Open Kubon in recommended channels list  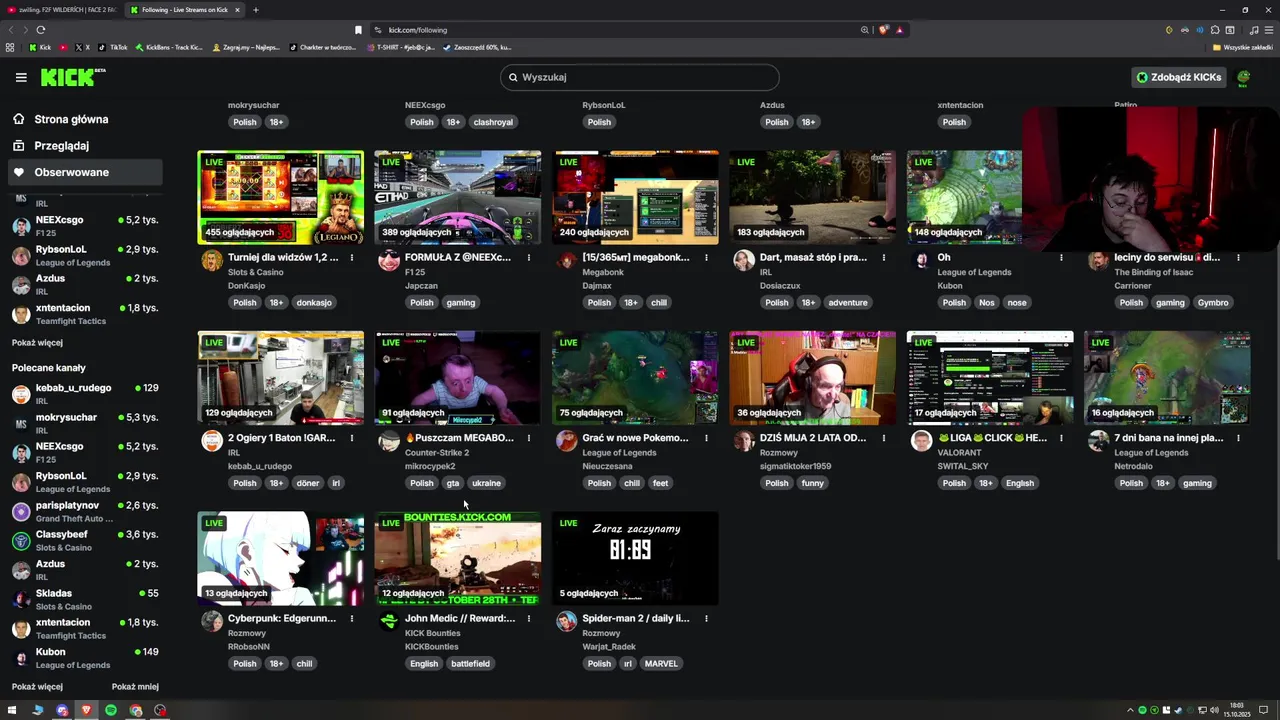click(85, 658)
